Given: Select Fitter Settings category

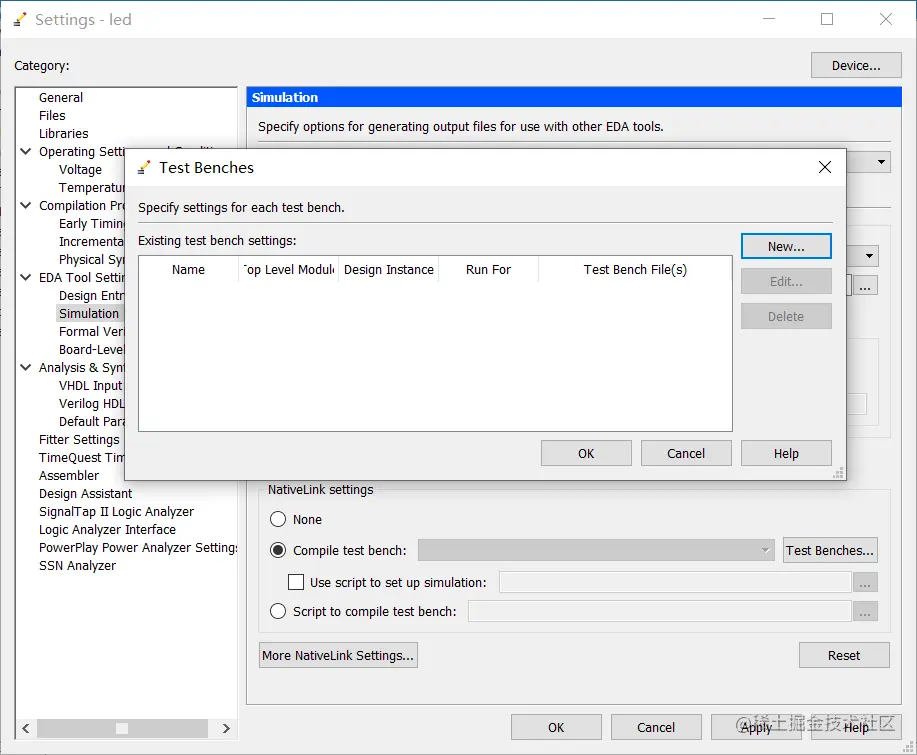Looking at the screenshot, I should [79, 440].
